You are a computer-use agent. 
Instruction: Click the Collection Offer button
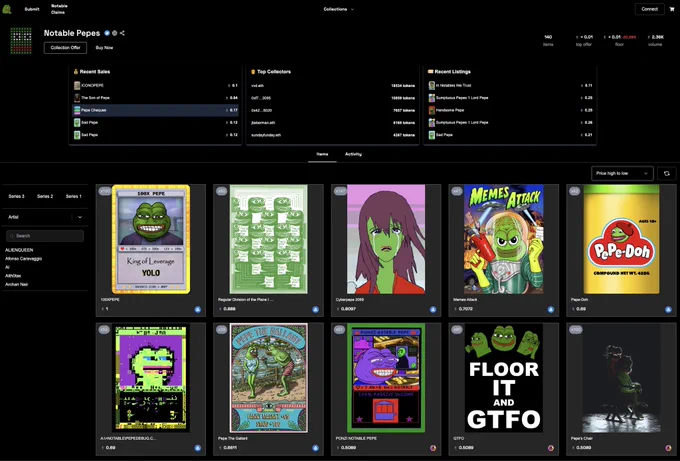pos(65,48)
